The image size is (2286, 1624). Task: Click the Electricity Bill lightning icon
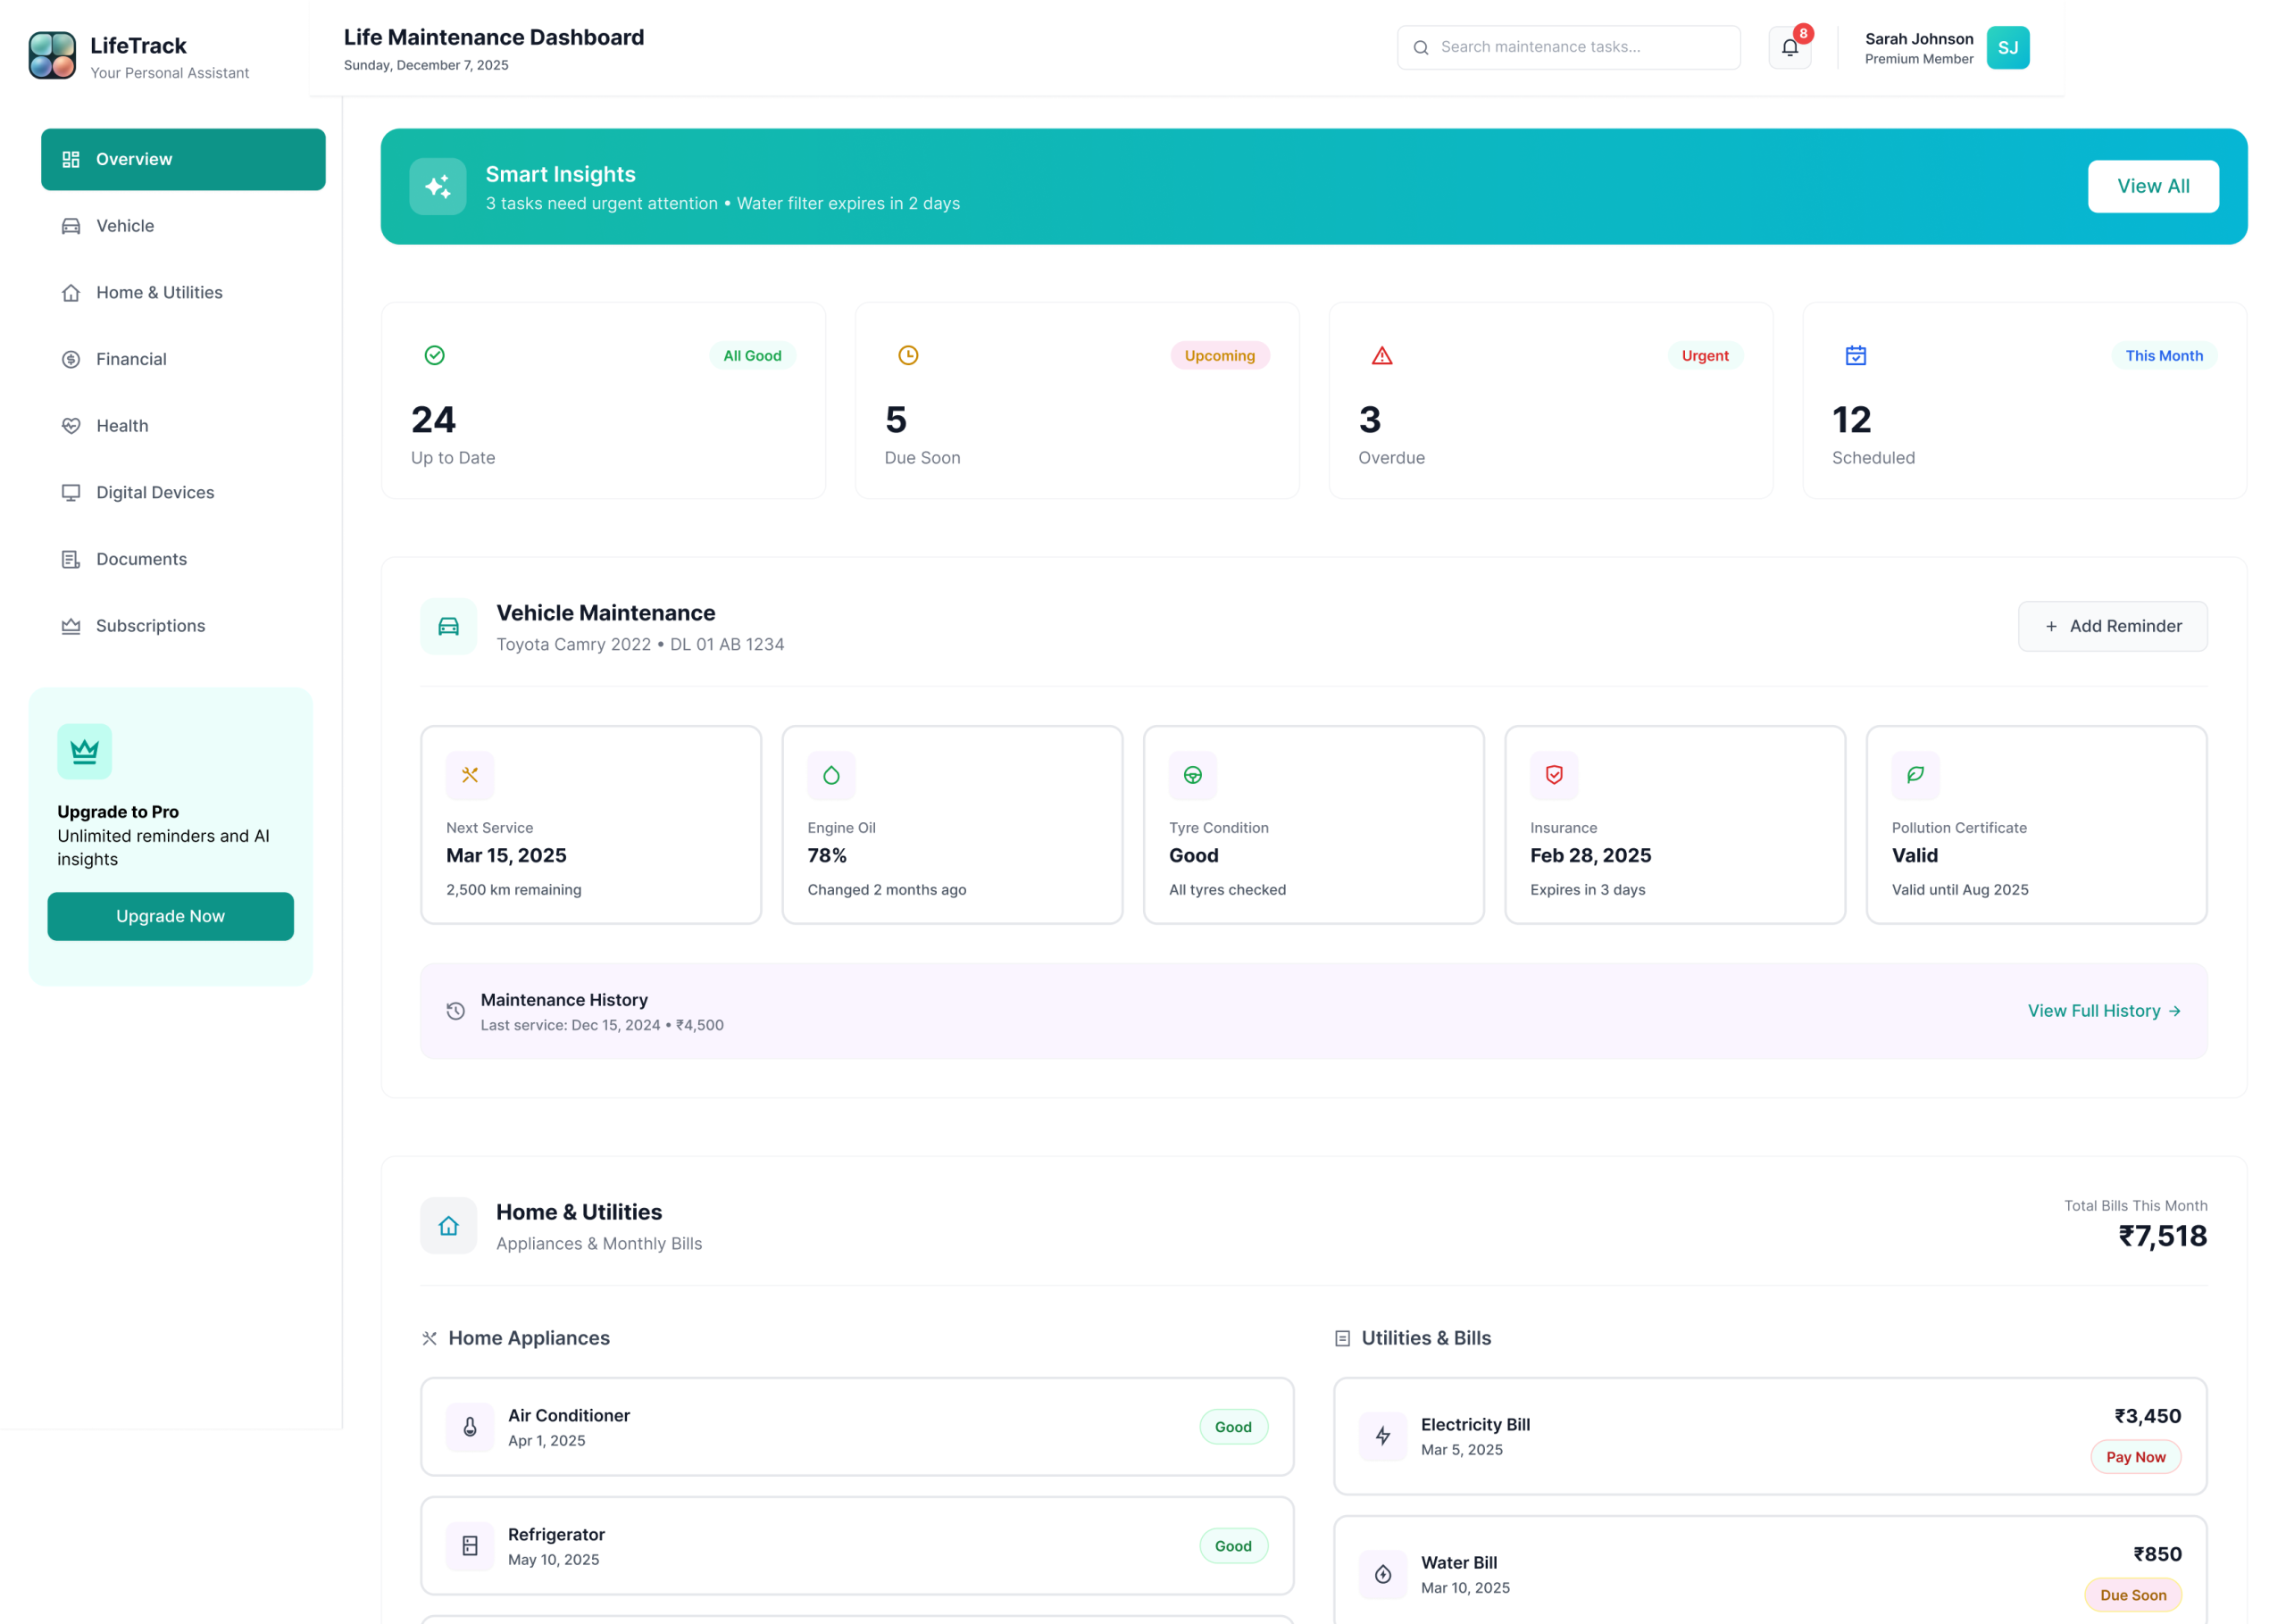tap(1382, 1436)
